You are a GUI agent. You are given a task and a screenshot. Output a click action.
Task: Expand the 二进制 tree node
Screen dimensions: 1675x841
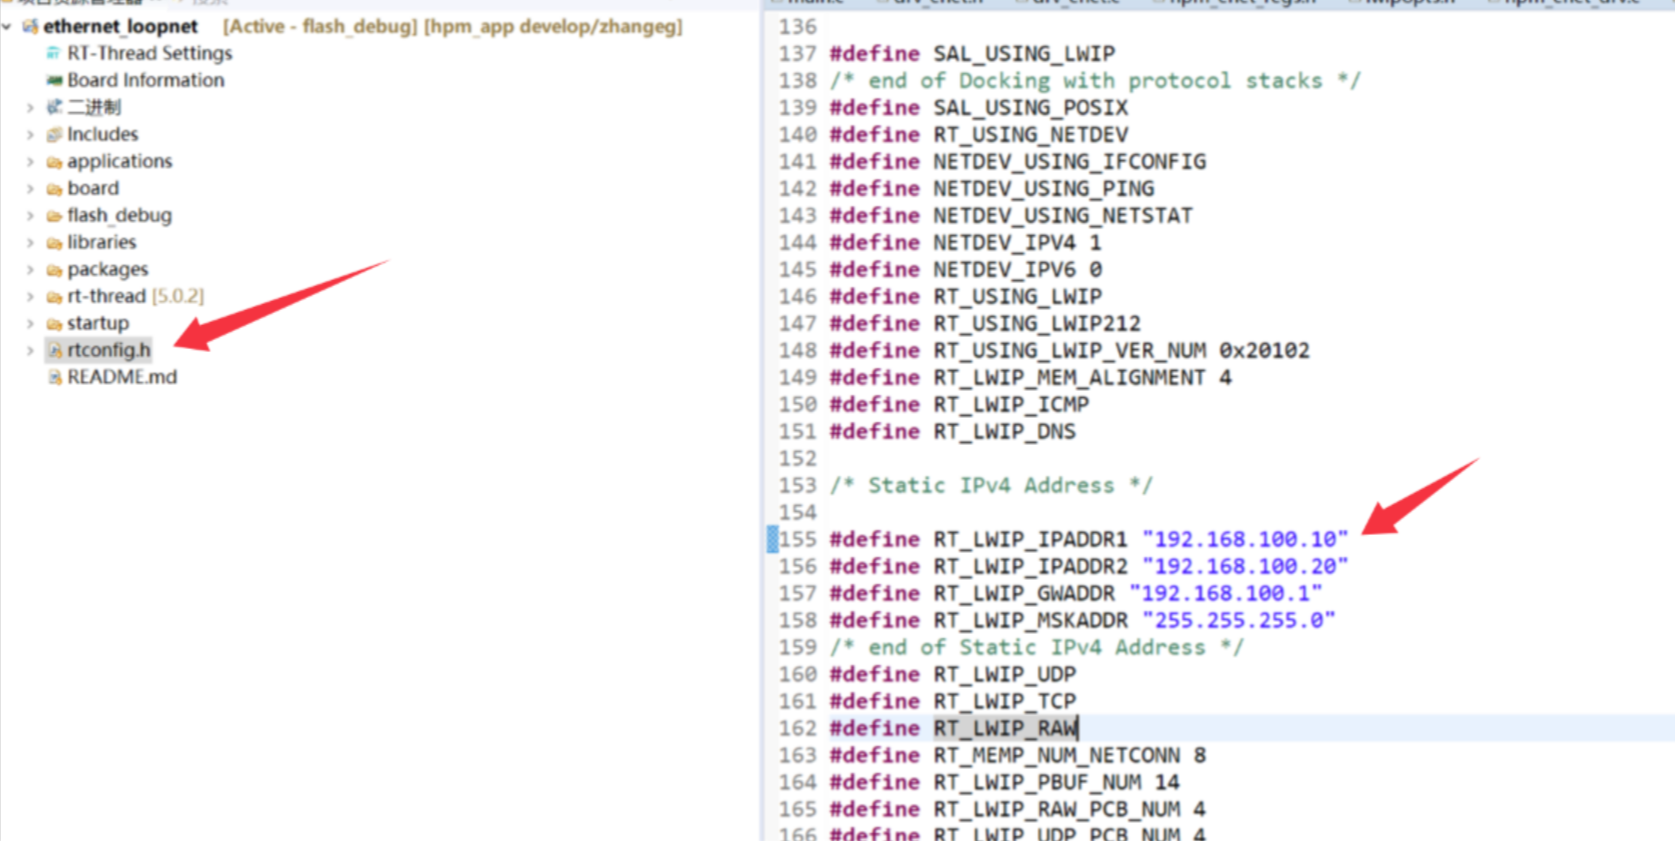pos(30,107)
